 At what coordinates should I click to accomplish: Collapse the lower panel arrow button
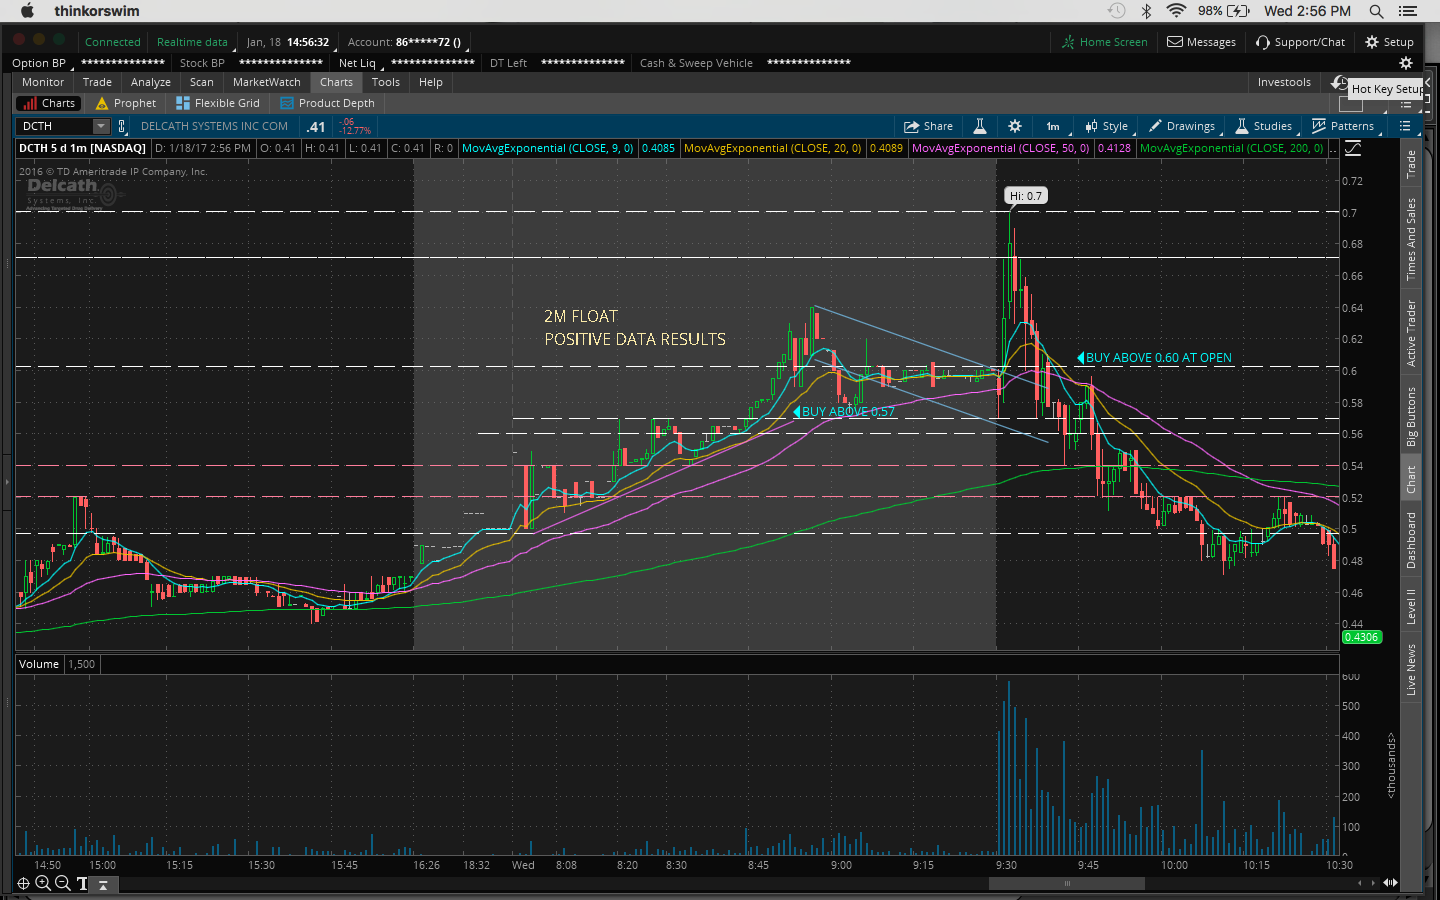click(x=103, y=884)
